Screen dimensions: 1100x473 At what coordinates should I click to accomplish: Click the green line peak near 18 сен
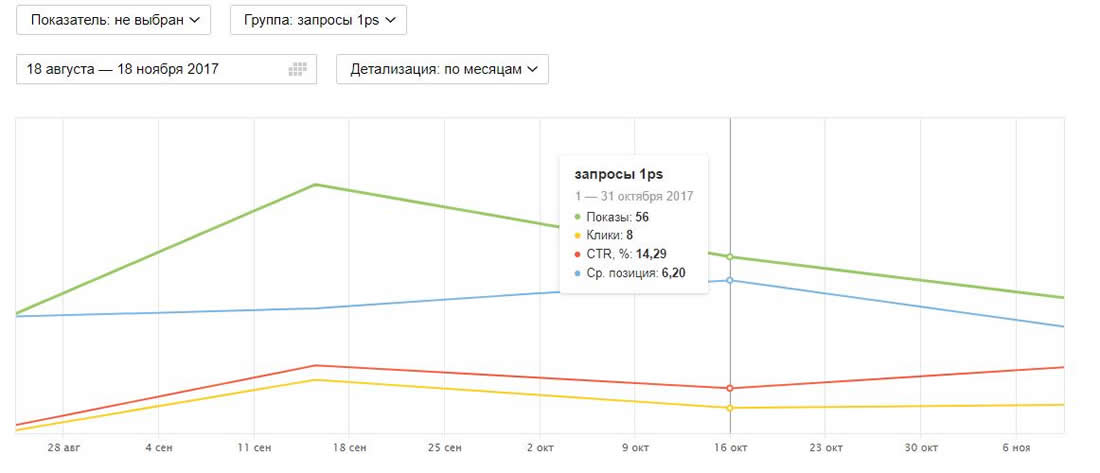(316, 185)
